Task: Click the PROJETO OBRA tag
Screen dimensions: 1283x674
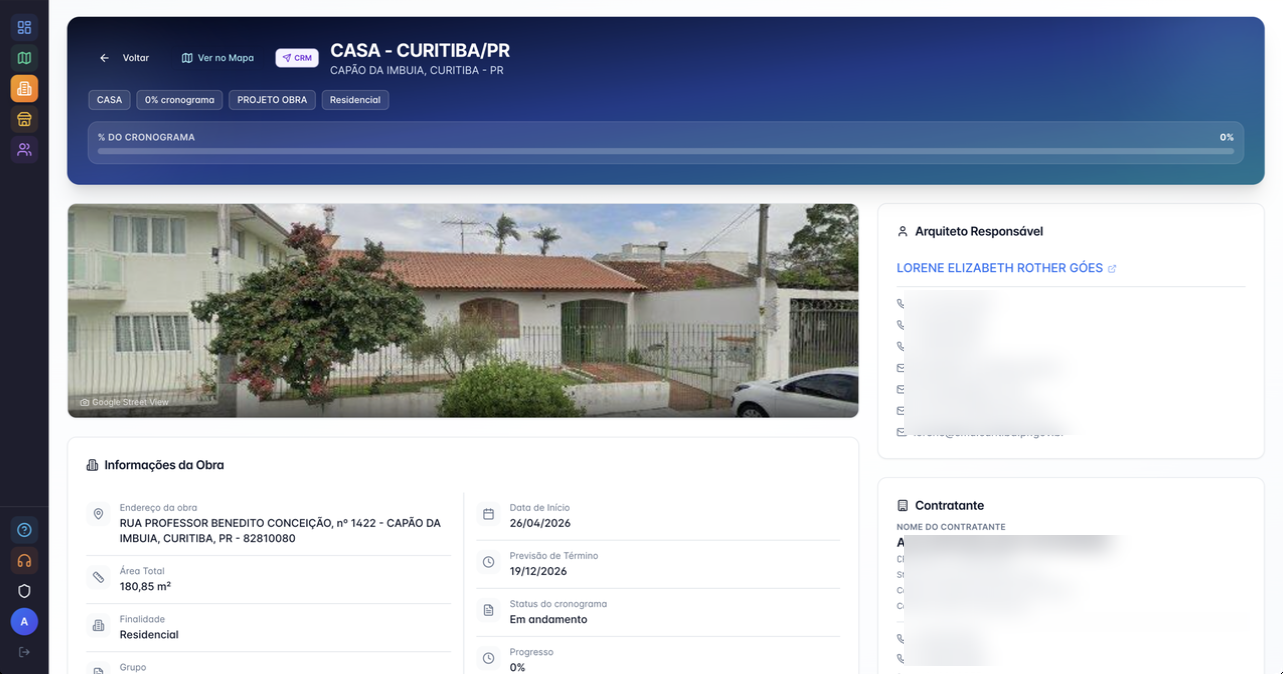Action: (272, 100)
